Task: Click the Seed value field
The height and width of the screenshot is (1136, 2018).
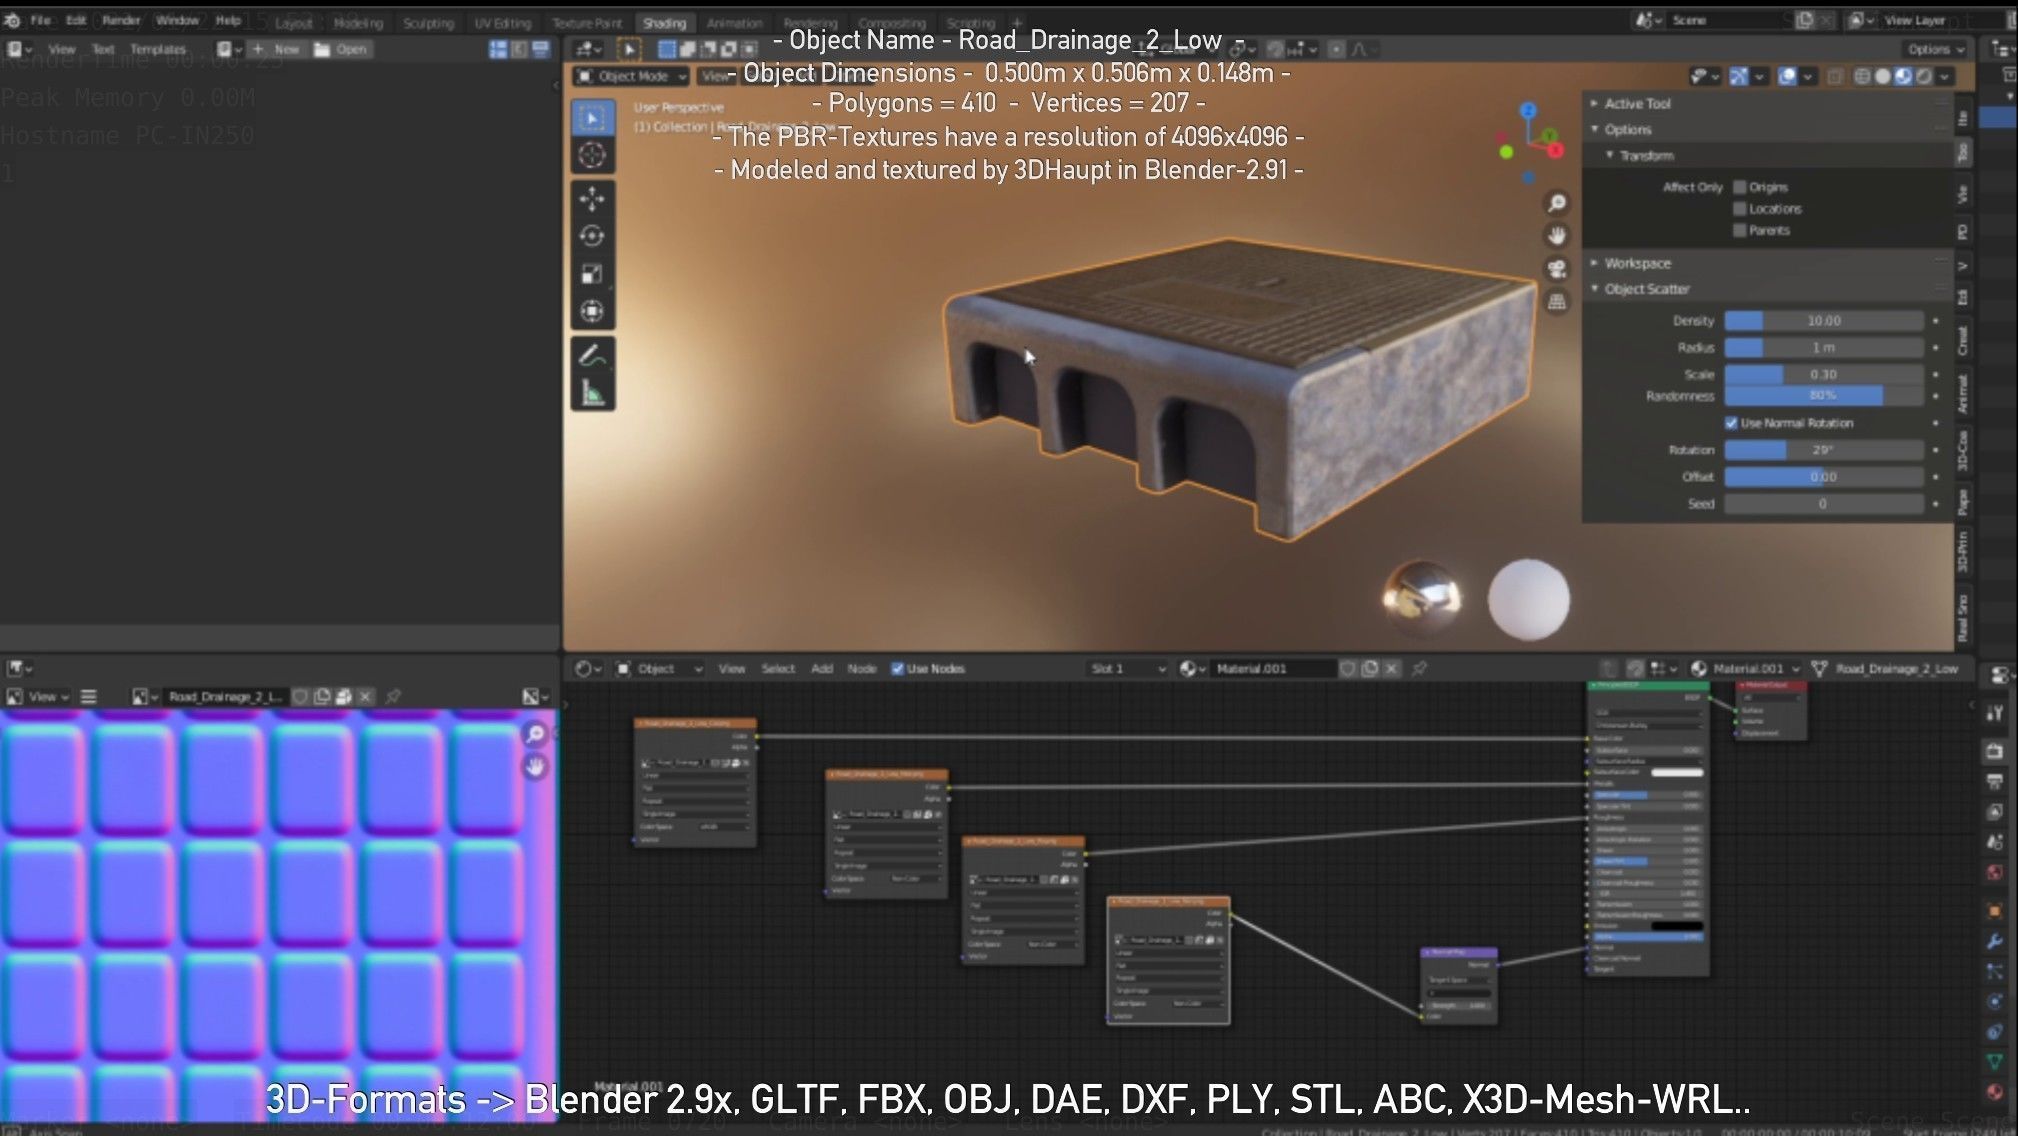Action: (1823, 504)
